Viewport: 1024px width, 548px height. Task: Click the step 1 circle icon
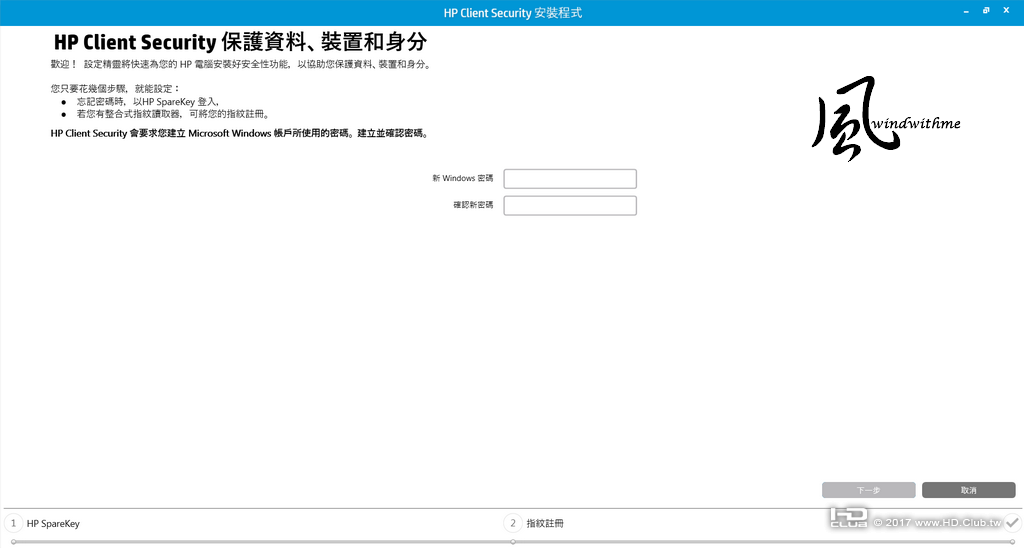tap(13, 523)
